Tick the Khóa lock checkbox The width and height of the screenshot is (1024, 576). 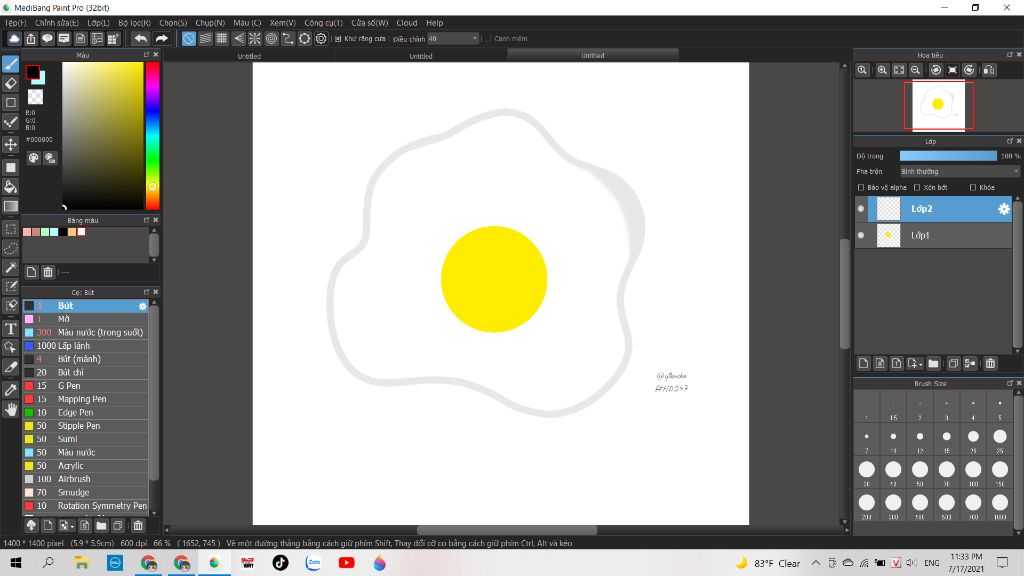click(x=972, y=187)
